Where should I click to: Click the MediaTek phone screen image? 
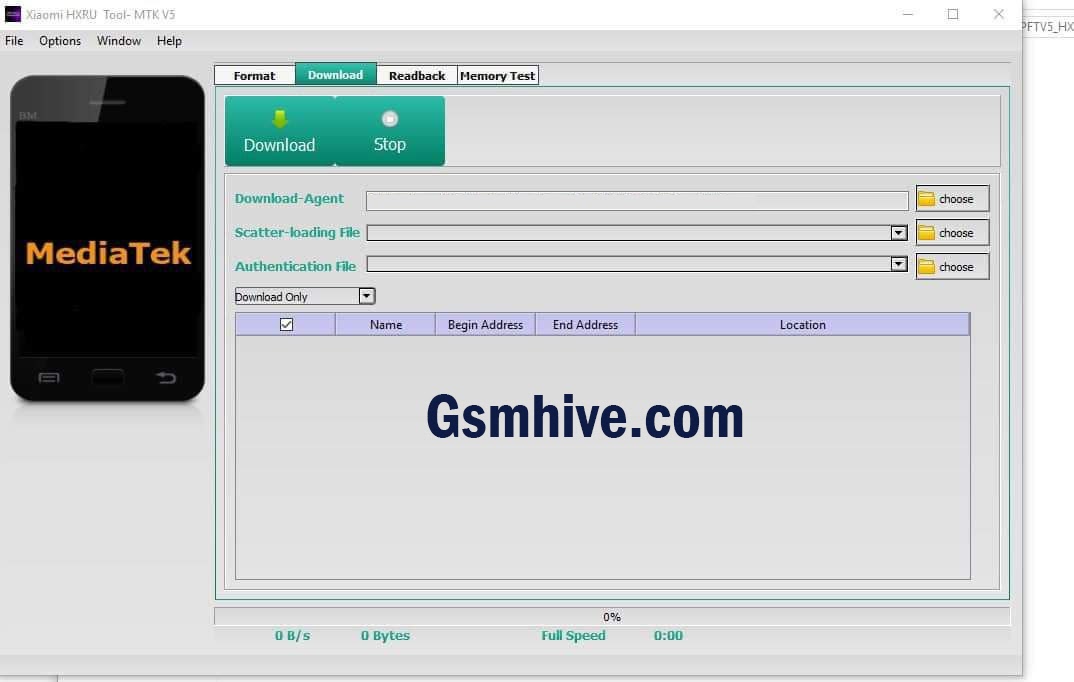[x=108, y=240]
